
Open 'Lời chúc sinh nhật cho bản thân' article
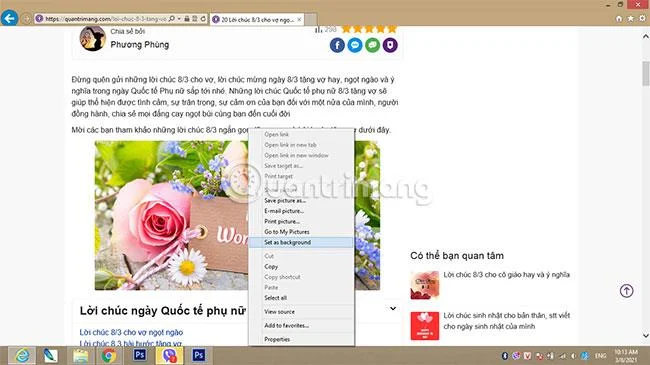(x=507, y=321)
